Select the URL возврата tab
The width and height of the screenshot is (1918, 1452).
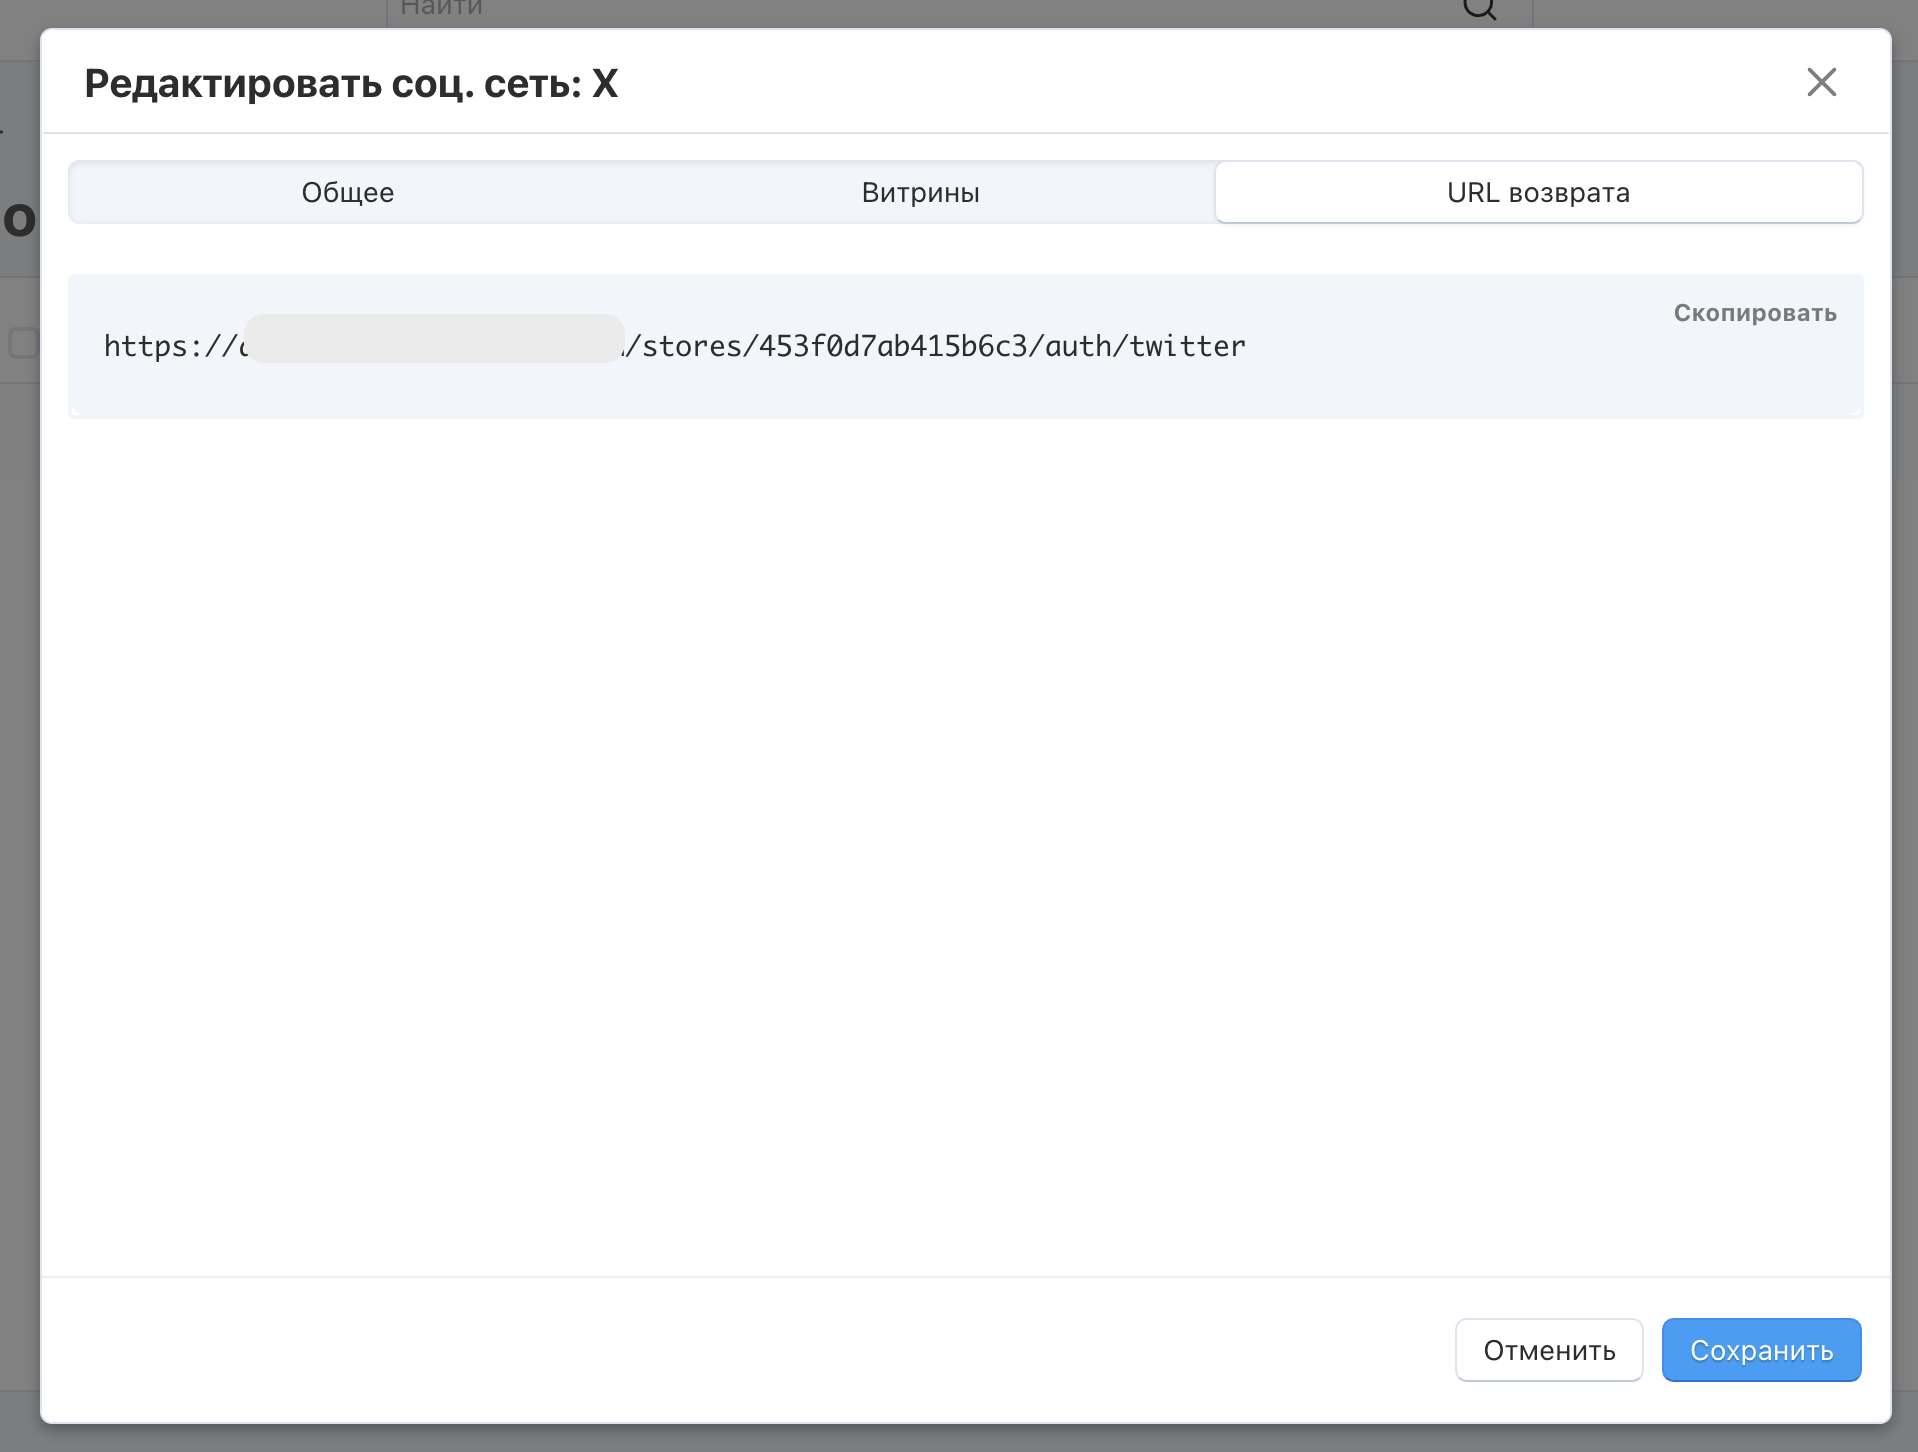[x=1537, y=192]
